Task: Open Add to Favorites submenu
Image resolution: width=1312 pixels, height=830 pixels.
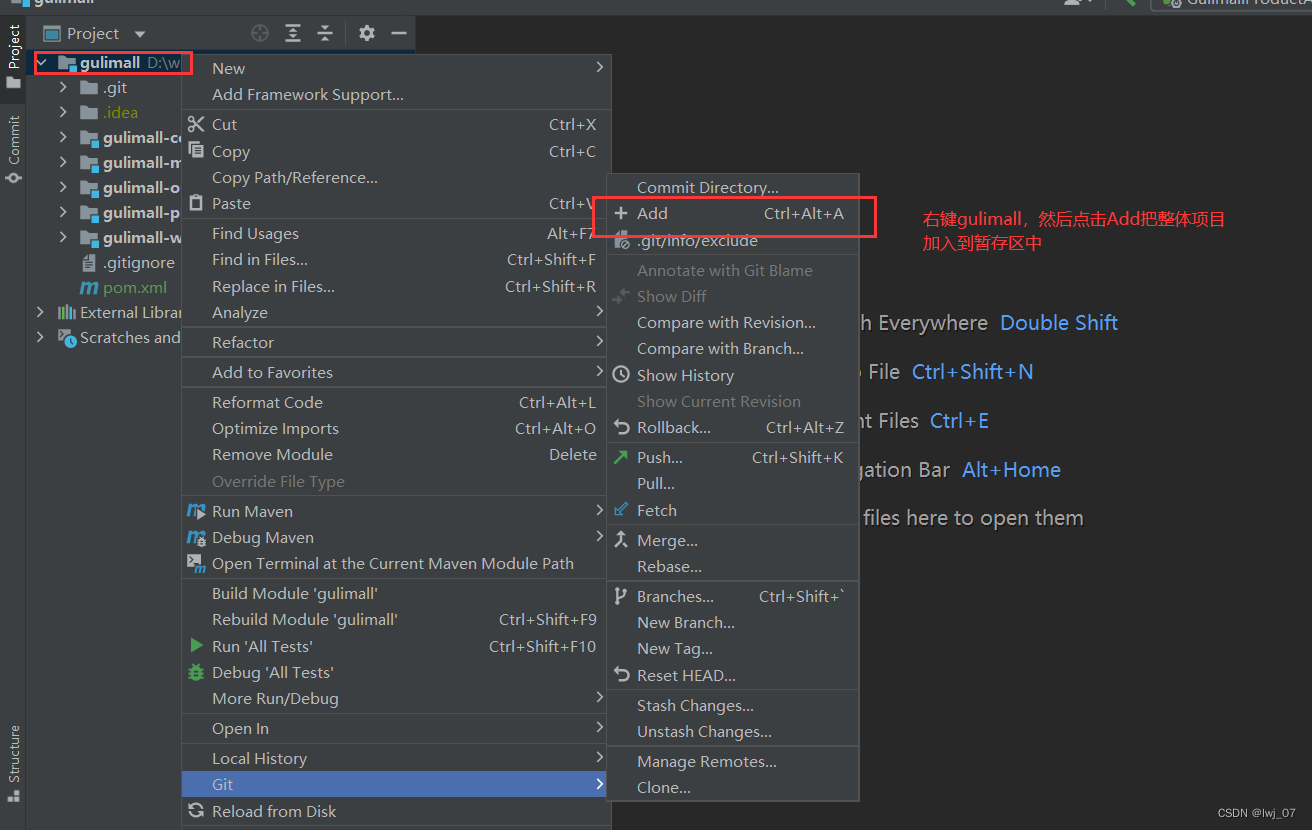Action: (396, 372)
